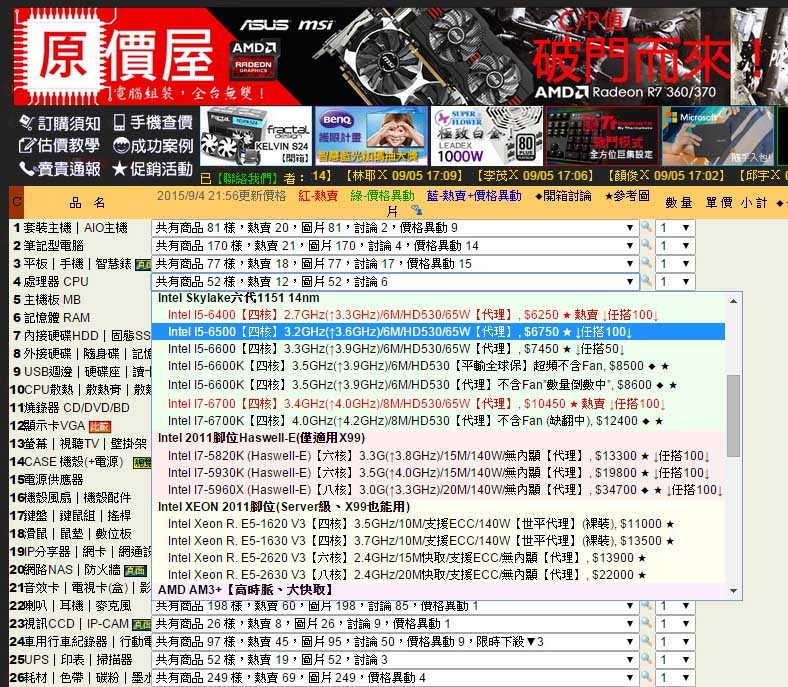The image size is (788, 687).
Task: Click the 參考圖 legend label
Action: point(627,195)
